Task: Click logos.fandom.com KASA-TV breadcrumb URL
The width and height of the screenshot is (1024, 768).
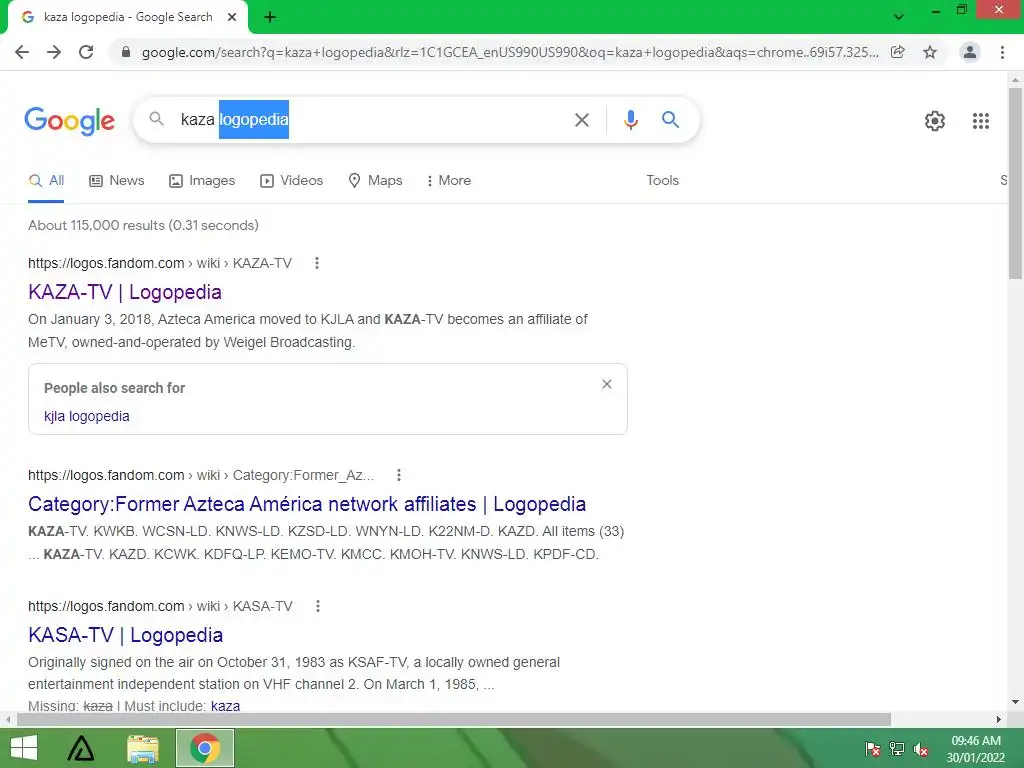Action: 160,606
